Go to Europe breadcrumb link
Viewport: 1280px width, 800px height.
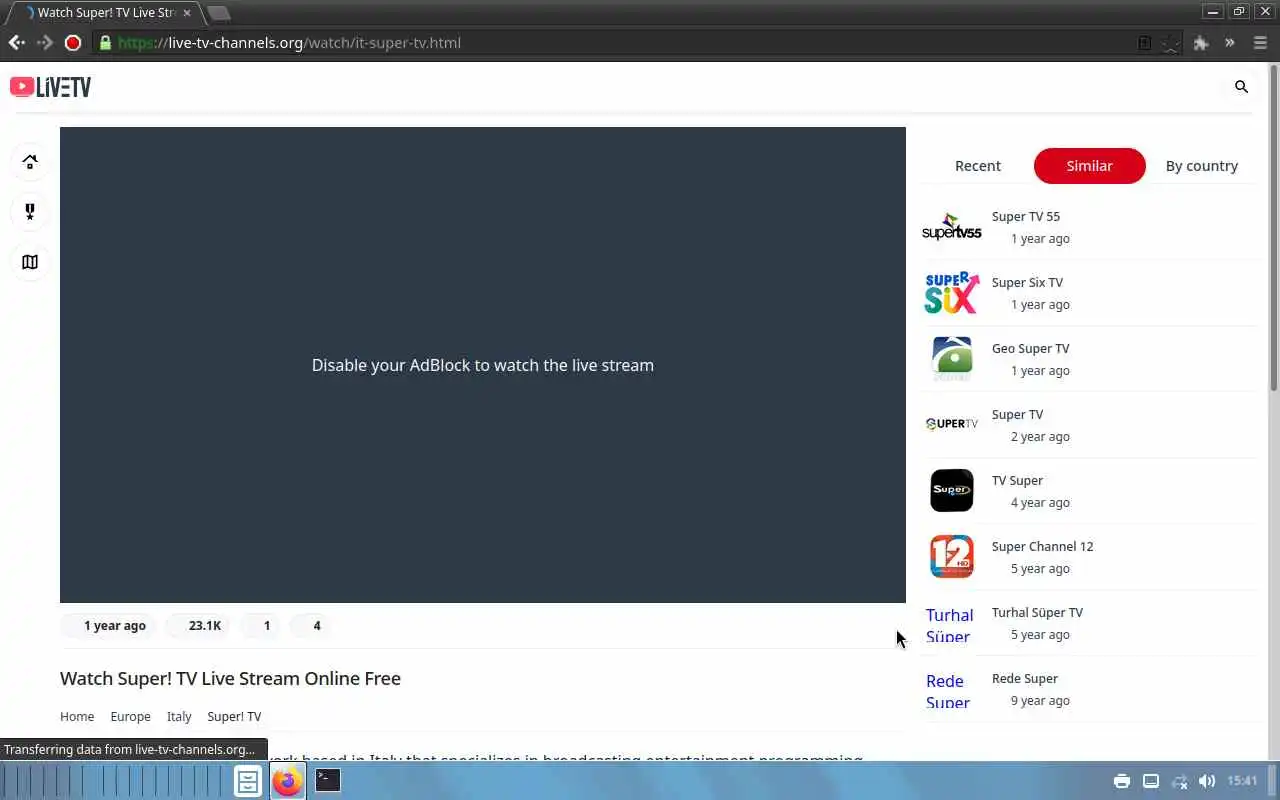pyautogui.click(x=130, y=716)
